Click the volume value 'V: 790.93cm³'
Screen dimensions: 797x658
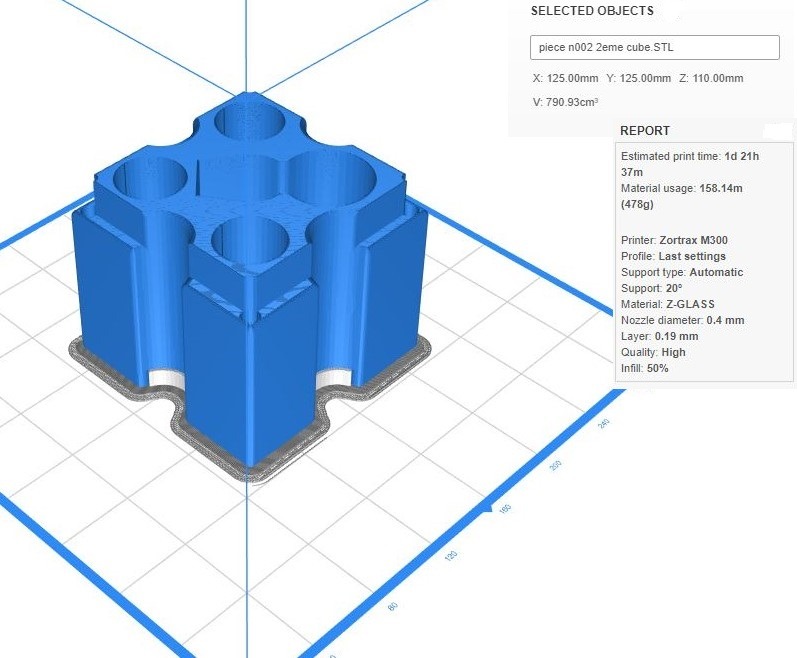pyautogui.click(x=565, y=102)
